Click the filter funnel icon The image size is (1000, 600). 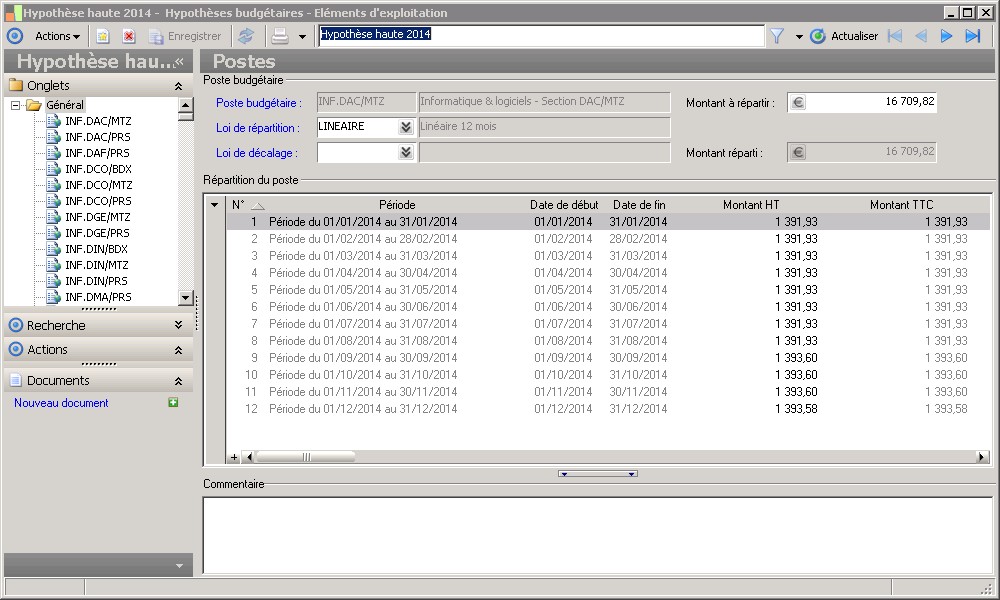[x=776, y=36]
